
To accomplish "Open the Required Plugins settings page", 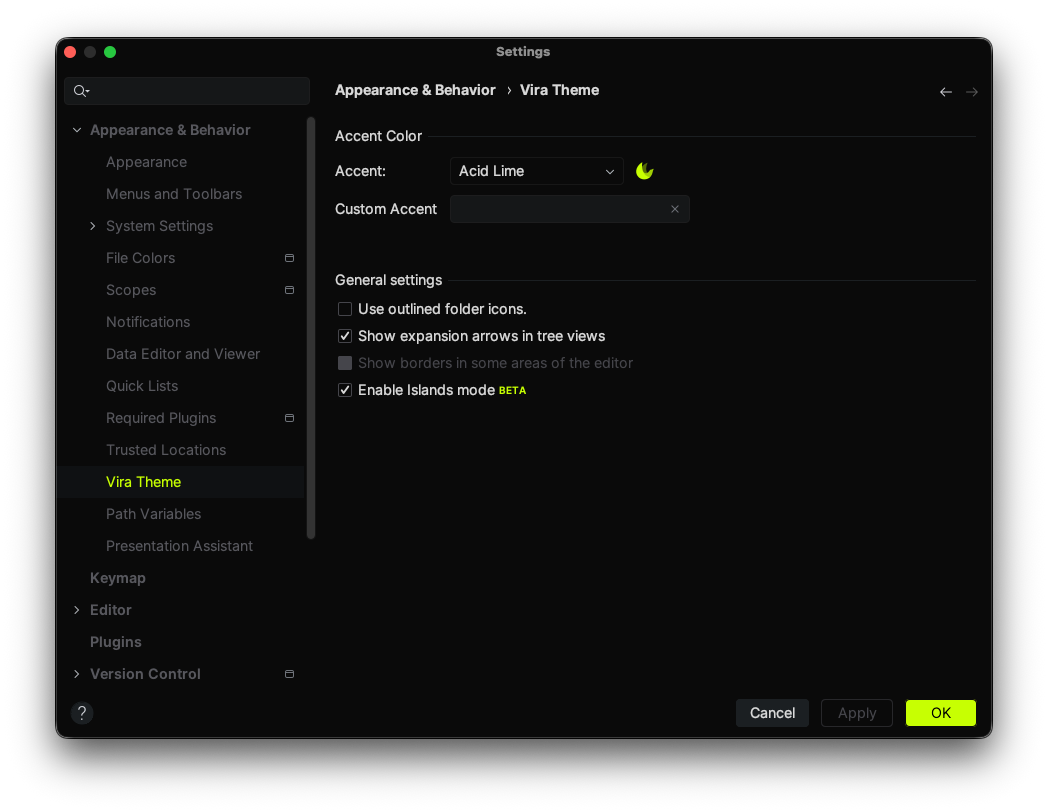I will point(161,418).
